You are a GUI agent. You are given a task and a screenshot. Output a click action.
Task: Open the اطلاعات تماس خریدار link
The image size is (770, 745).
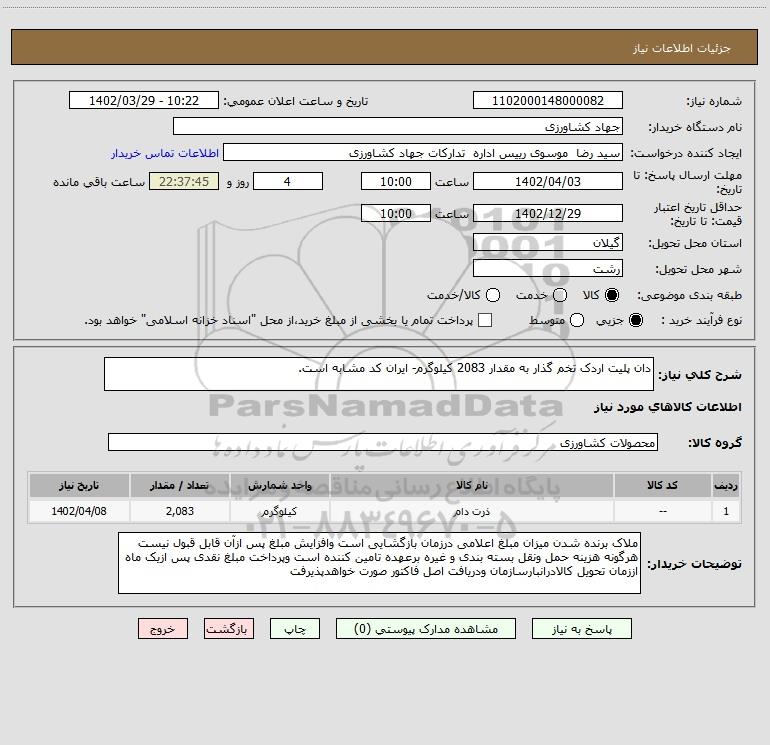click(x=165, y=153)
